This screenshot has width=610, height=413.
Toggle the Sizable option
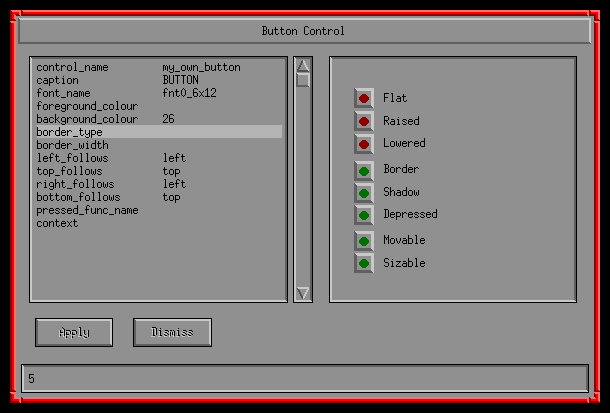[x=364, y=263]
